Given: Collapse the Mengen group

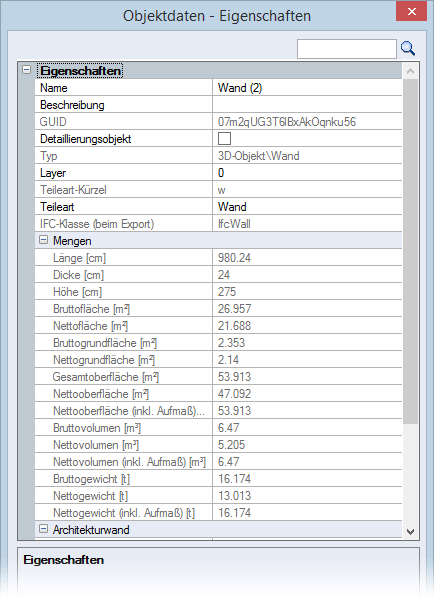Looking at the screenshot, I should pyautogui.click(x=44, y=240).
